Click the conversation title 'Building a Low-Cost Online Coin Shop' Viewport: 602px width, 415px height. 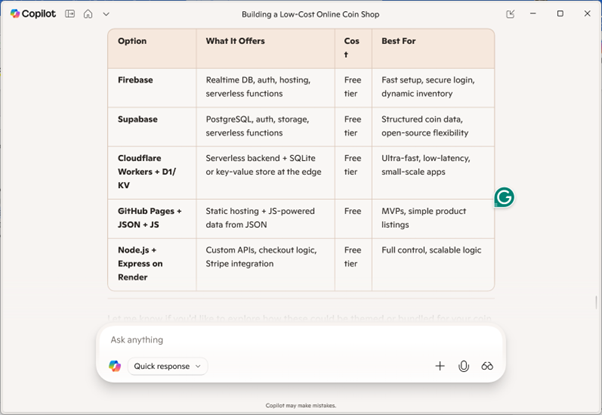[310, 14]
